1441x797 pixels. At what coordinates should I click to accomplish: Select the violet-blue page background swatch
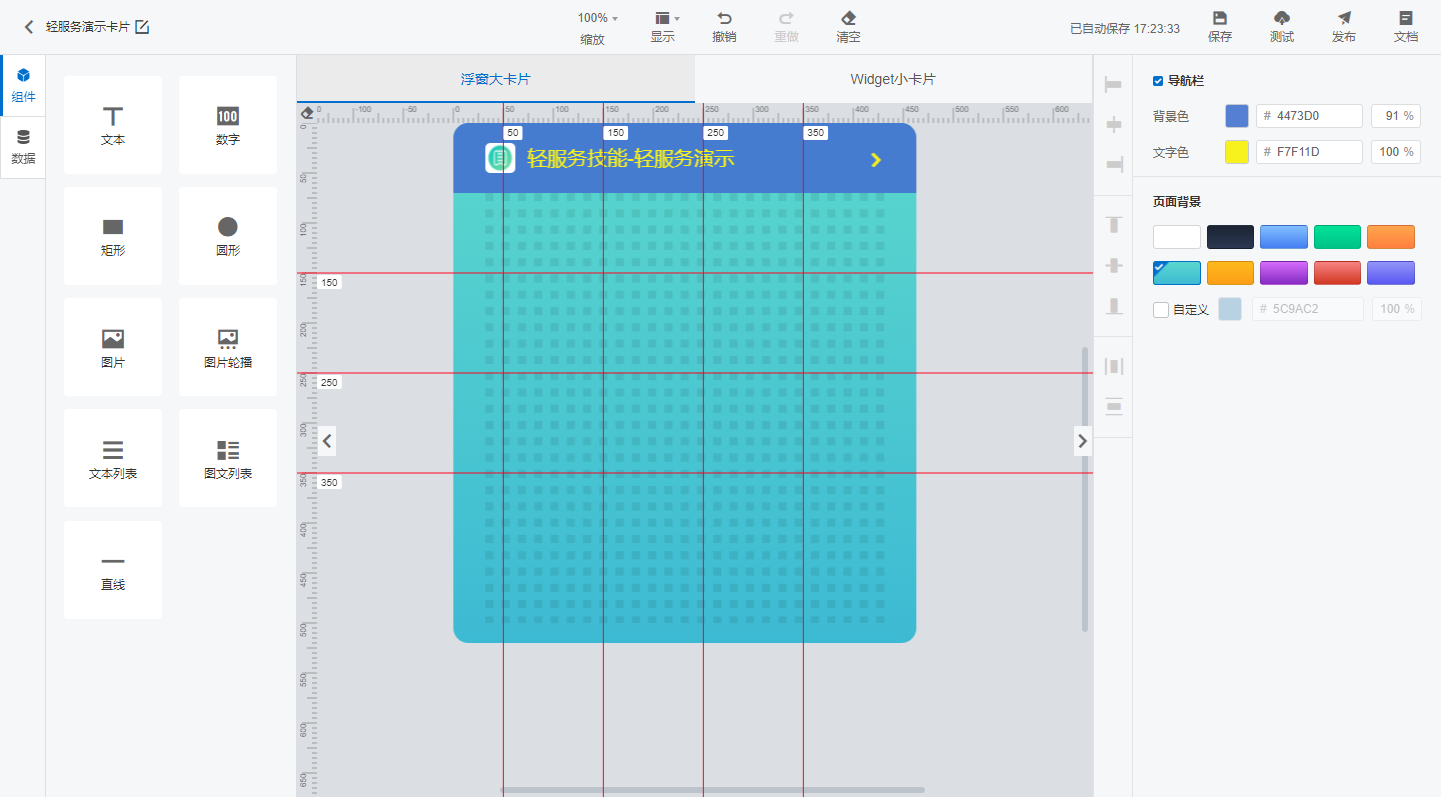pos(1391,273)
